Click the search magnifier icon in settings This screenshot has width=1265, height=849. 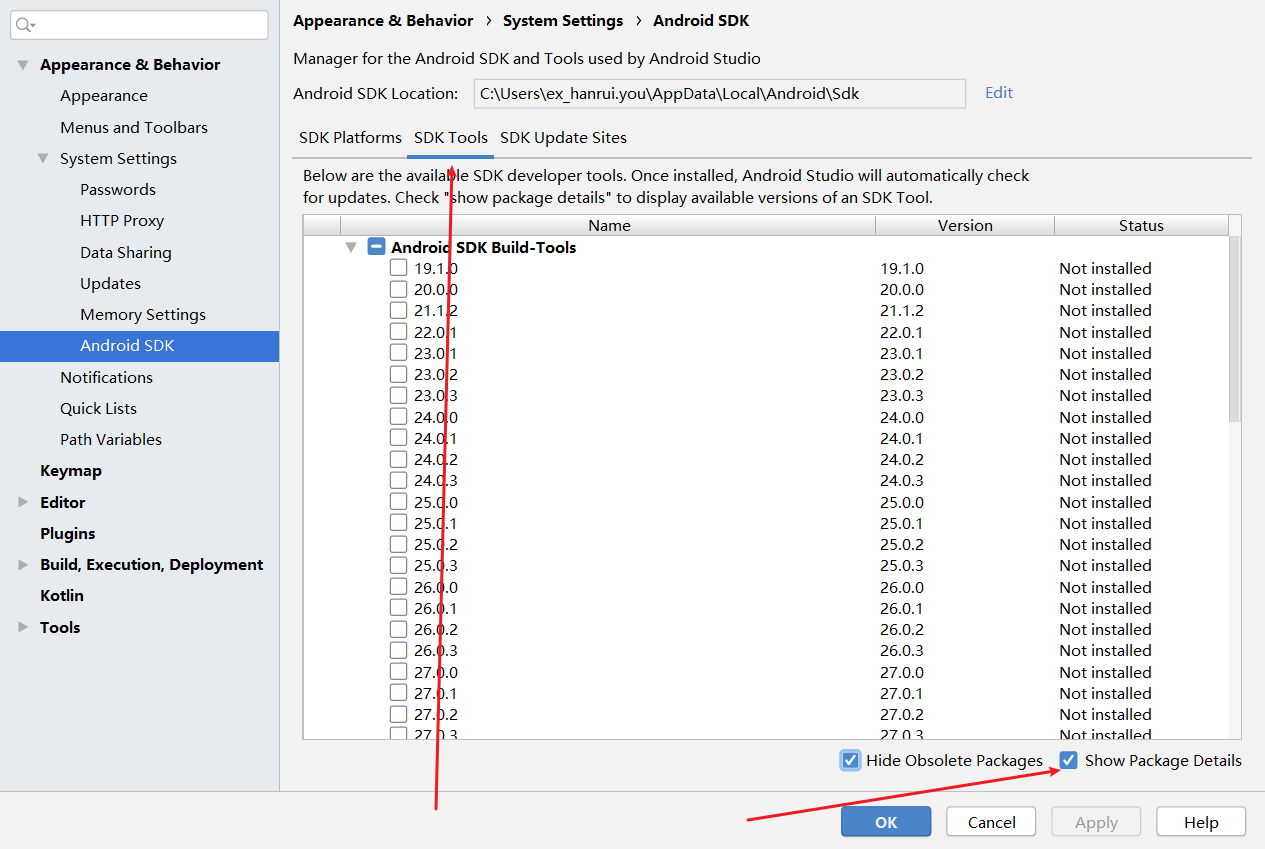26,25
